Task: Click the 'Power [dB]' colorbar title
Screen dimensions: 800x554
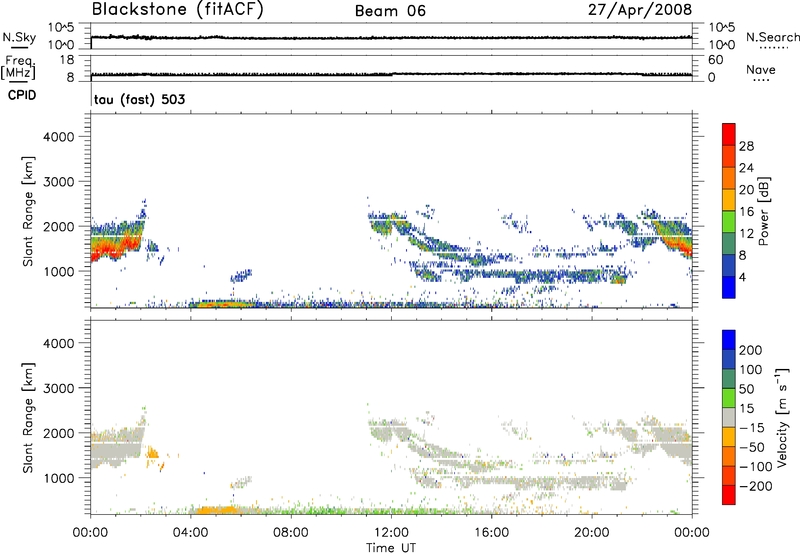Action: (x=764, y=211)
